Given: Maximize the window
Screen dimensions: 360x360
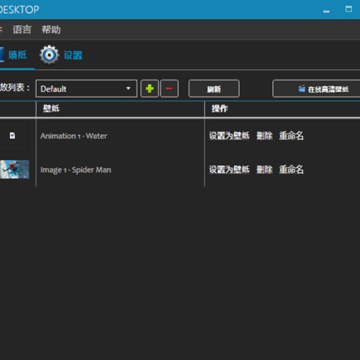Looking at the screenshot, I should 349,9.
